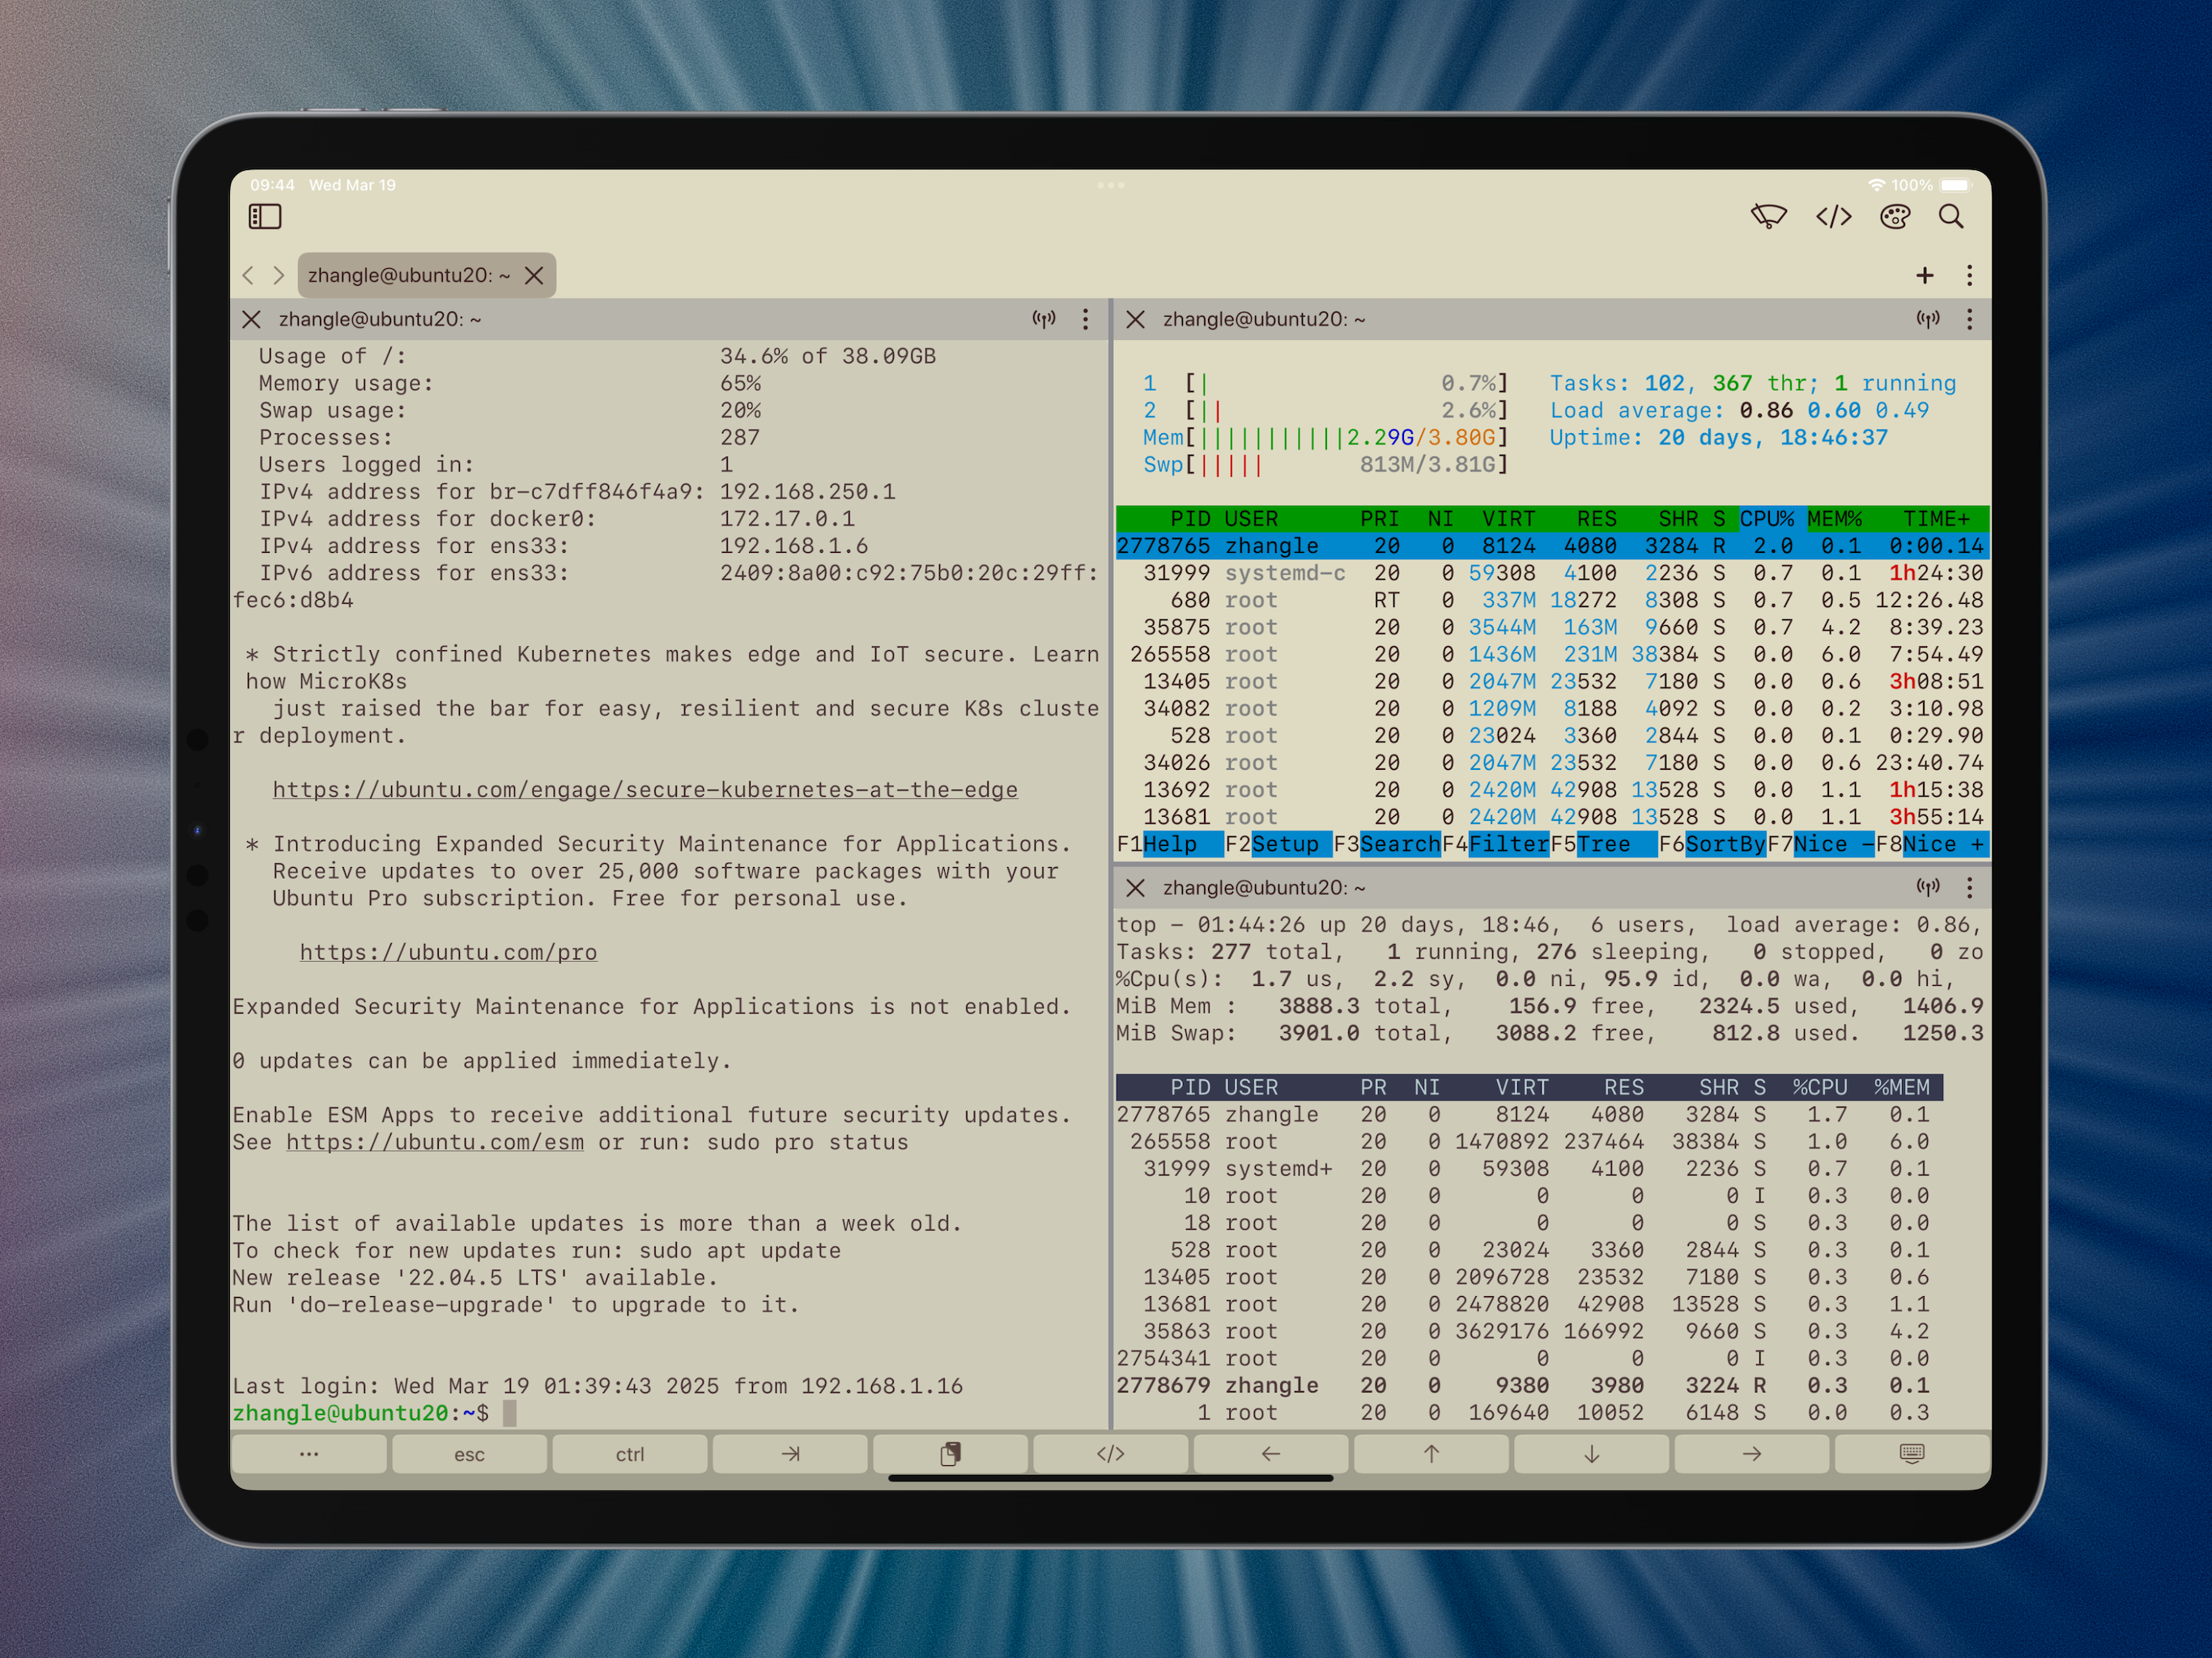Viewport: 2212px width, 1658px height.
Task: Open more options menu of left pane
Action: click(x=1085, y=319)
